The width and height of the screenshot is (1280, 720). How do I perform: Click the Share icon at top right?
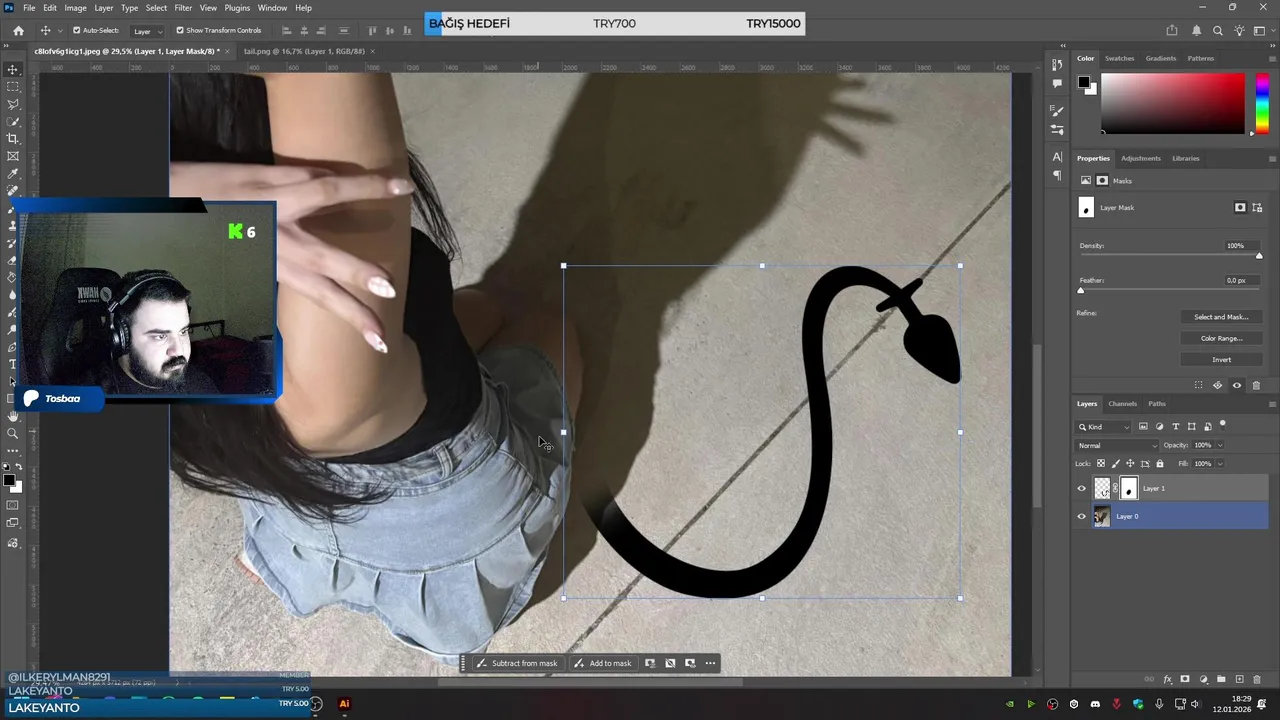click(1172, 30)
